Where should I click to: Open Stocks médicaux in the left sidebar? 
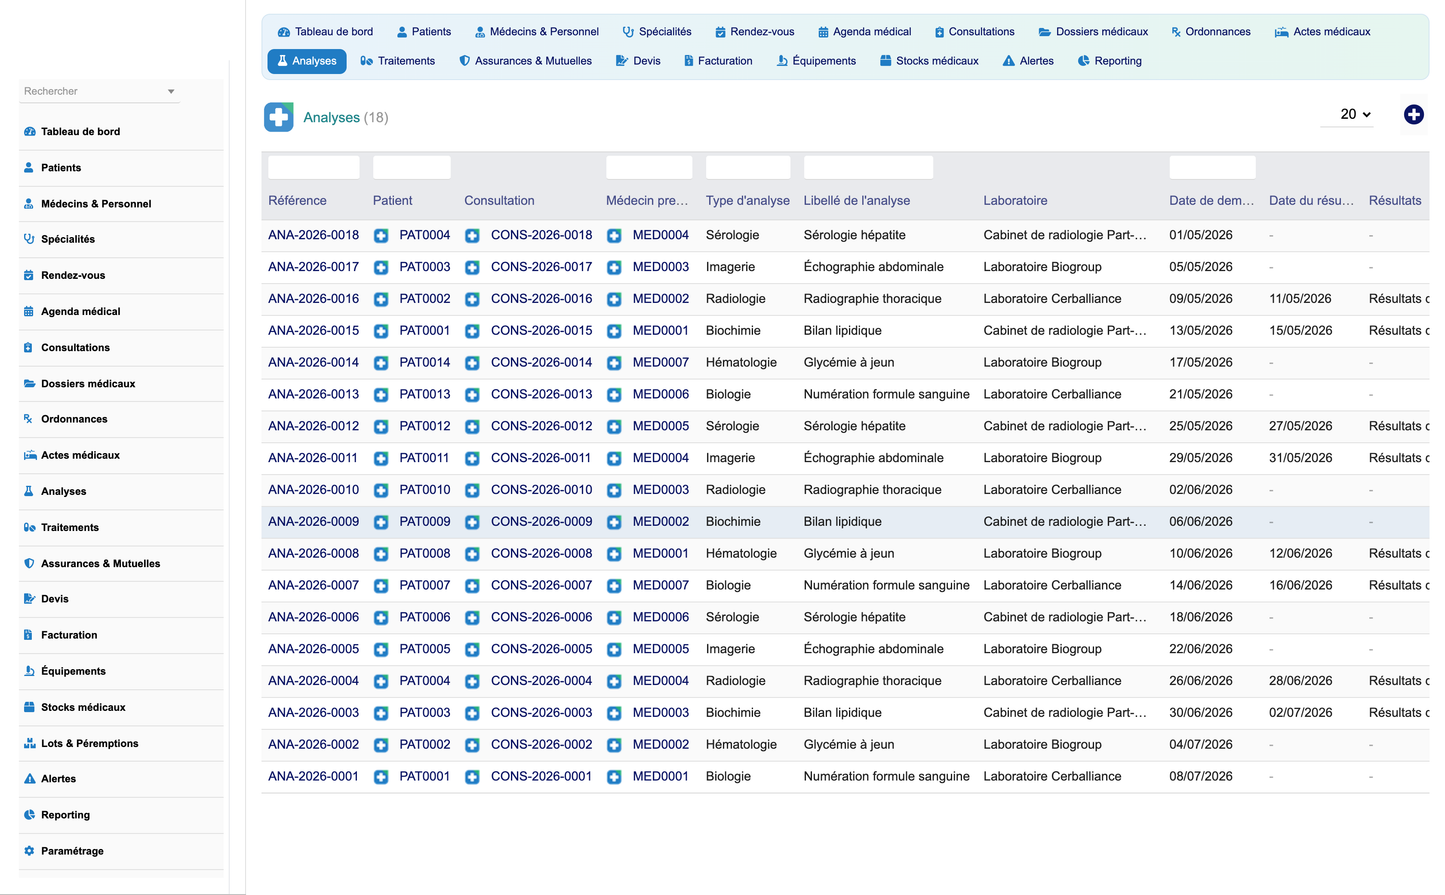coord(83,708)
